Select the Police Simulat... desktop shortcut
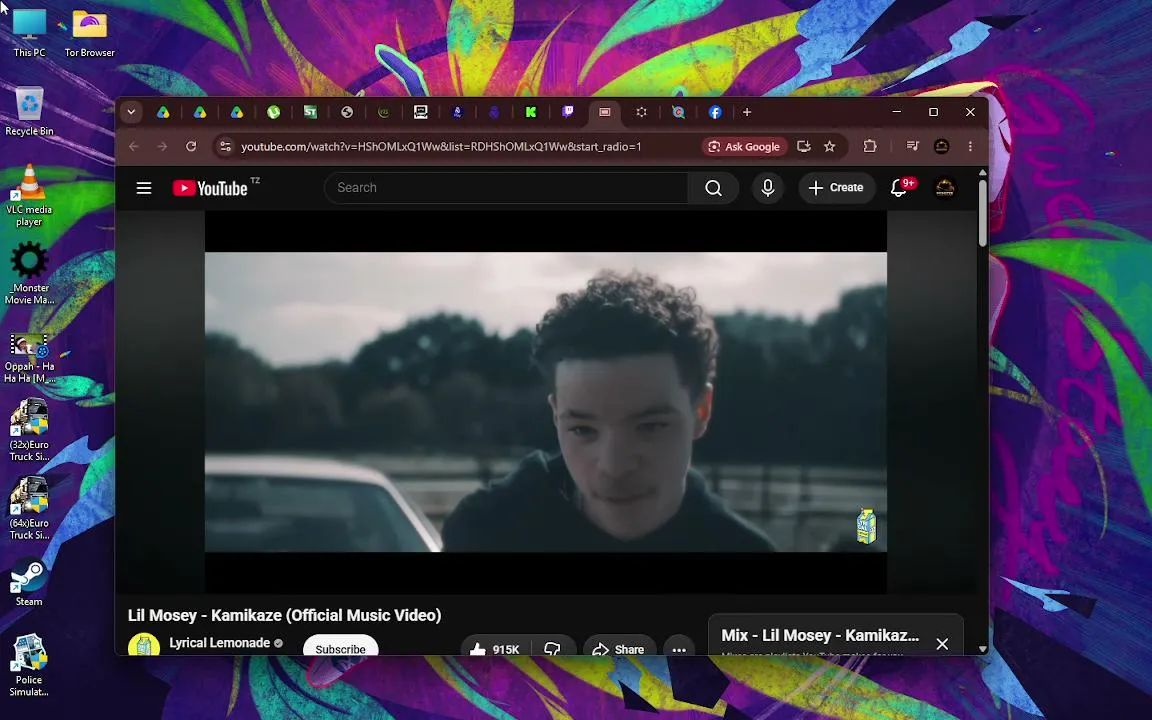This screenshot has width=1152, height=720. (29, 665)
